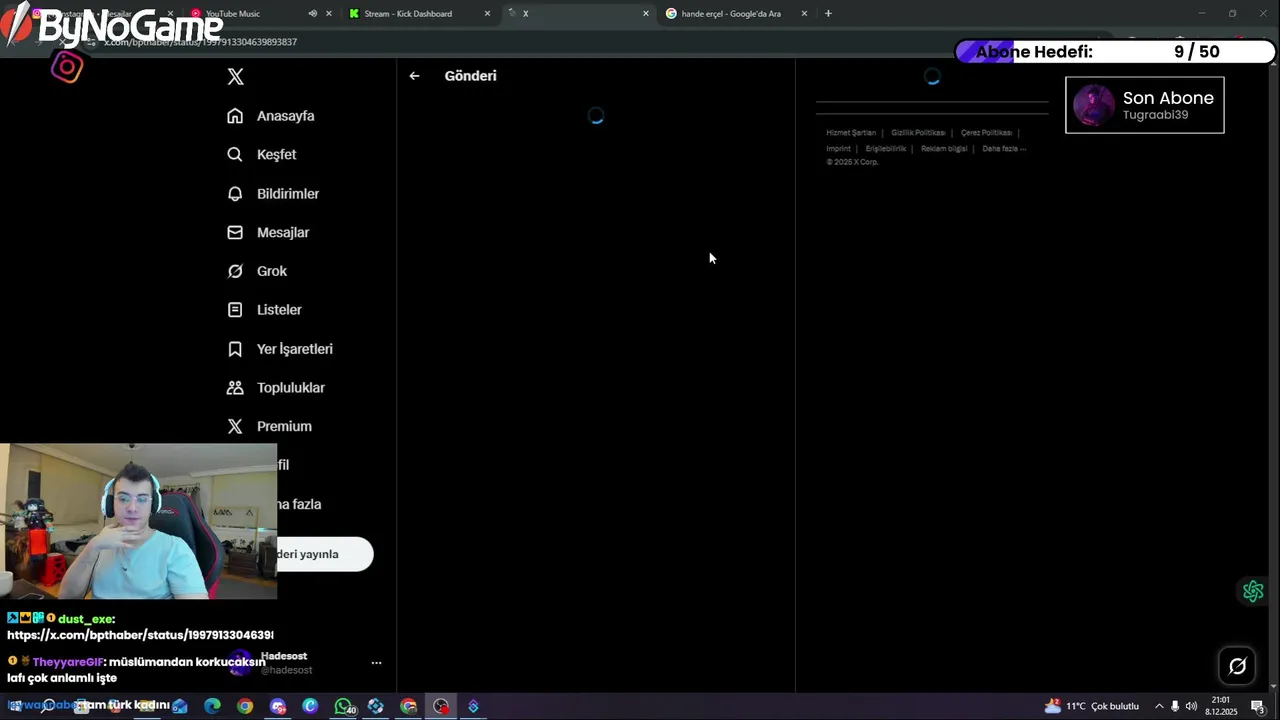The width and height of the screenshot is (1280, 720).
Task: Open Listeler page
Action: coord(264,310)
